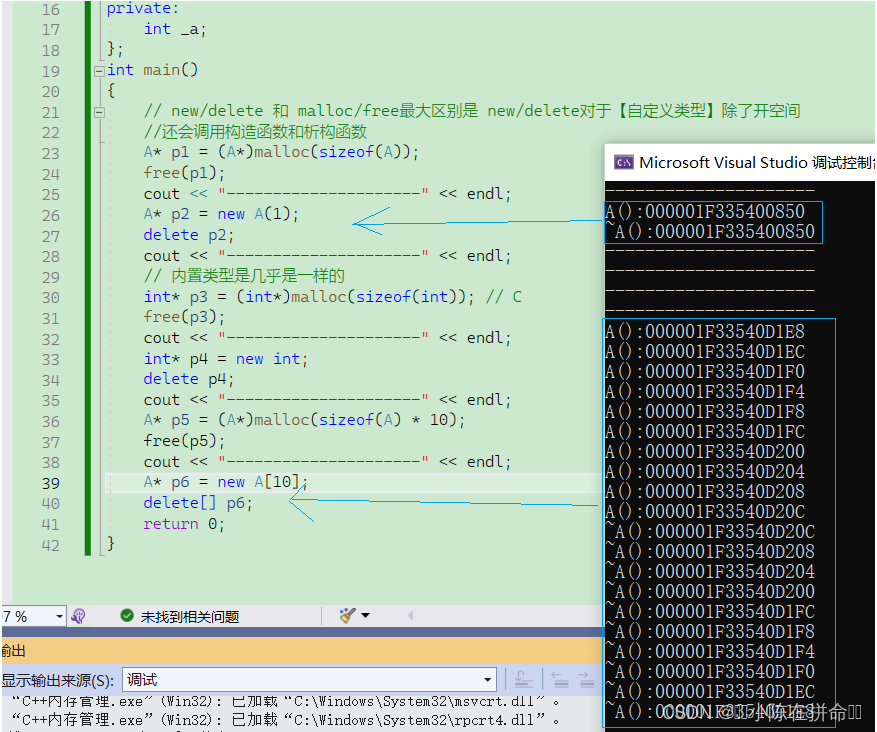877x732 pixels.
Task: Click the go to next message icon
Action: coord(586,679)
